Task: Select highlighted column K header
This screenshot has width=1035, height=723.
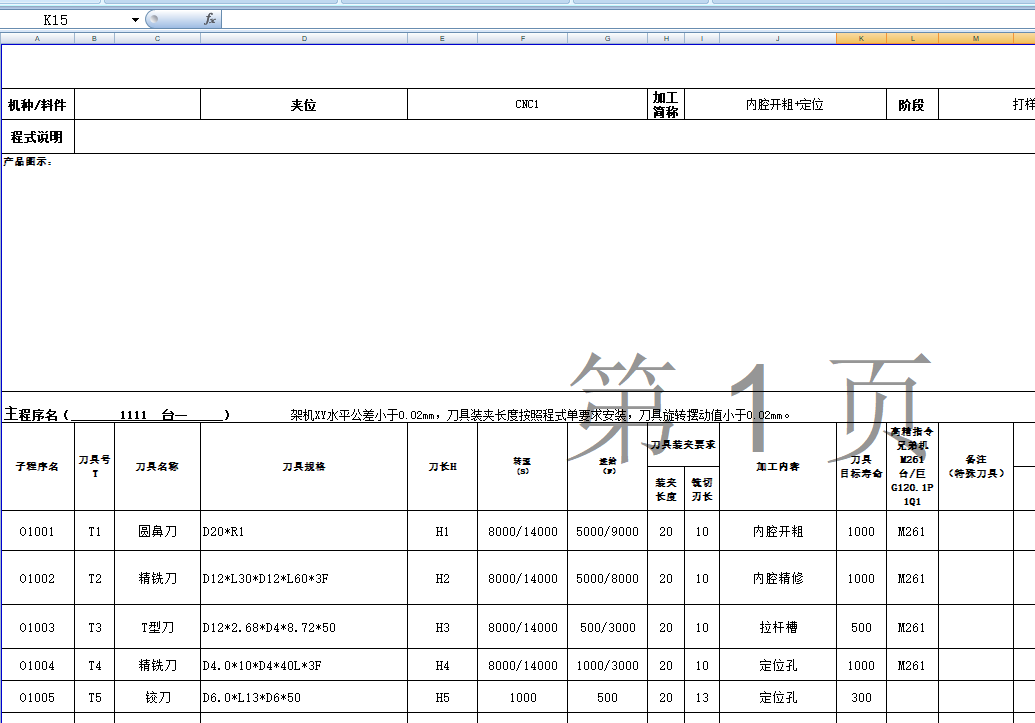Action: tap(861, 38)
